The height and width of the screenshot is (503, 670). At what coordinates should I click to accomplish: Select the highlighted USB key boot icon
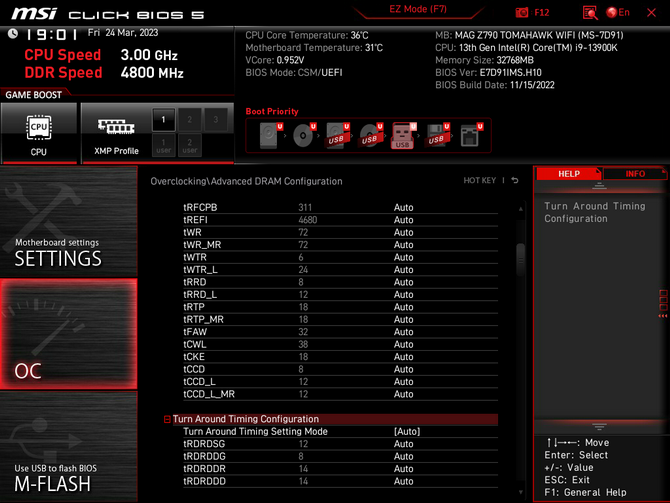tap(403, 135)
